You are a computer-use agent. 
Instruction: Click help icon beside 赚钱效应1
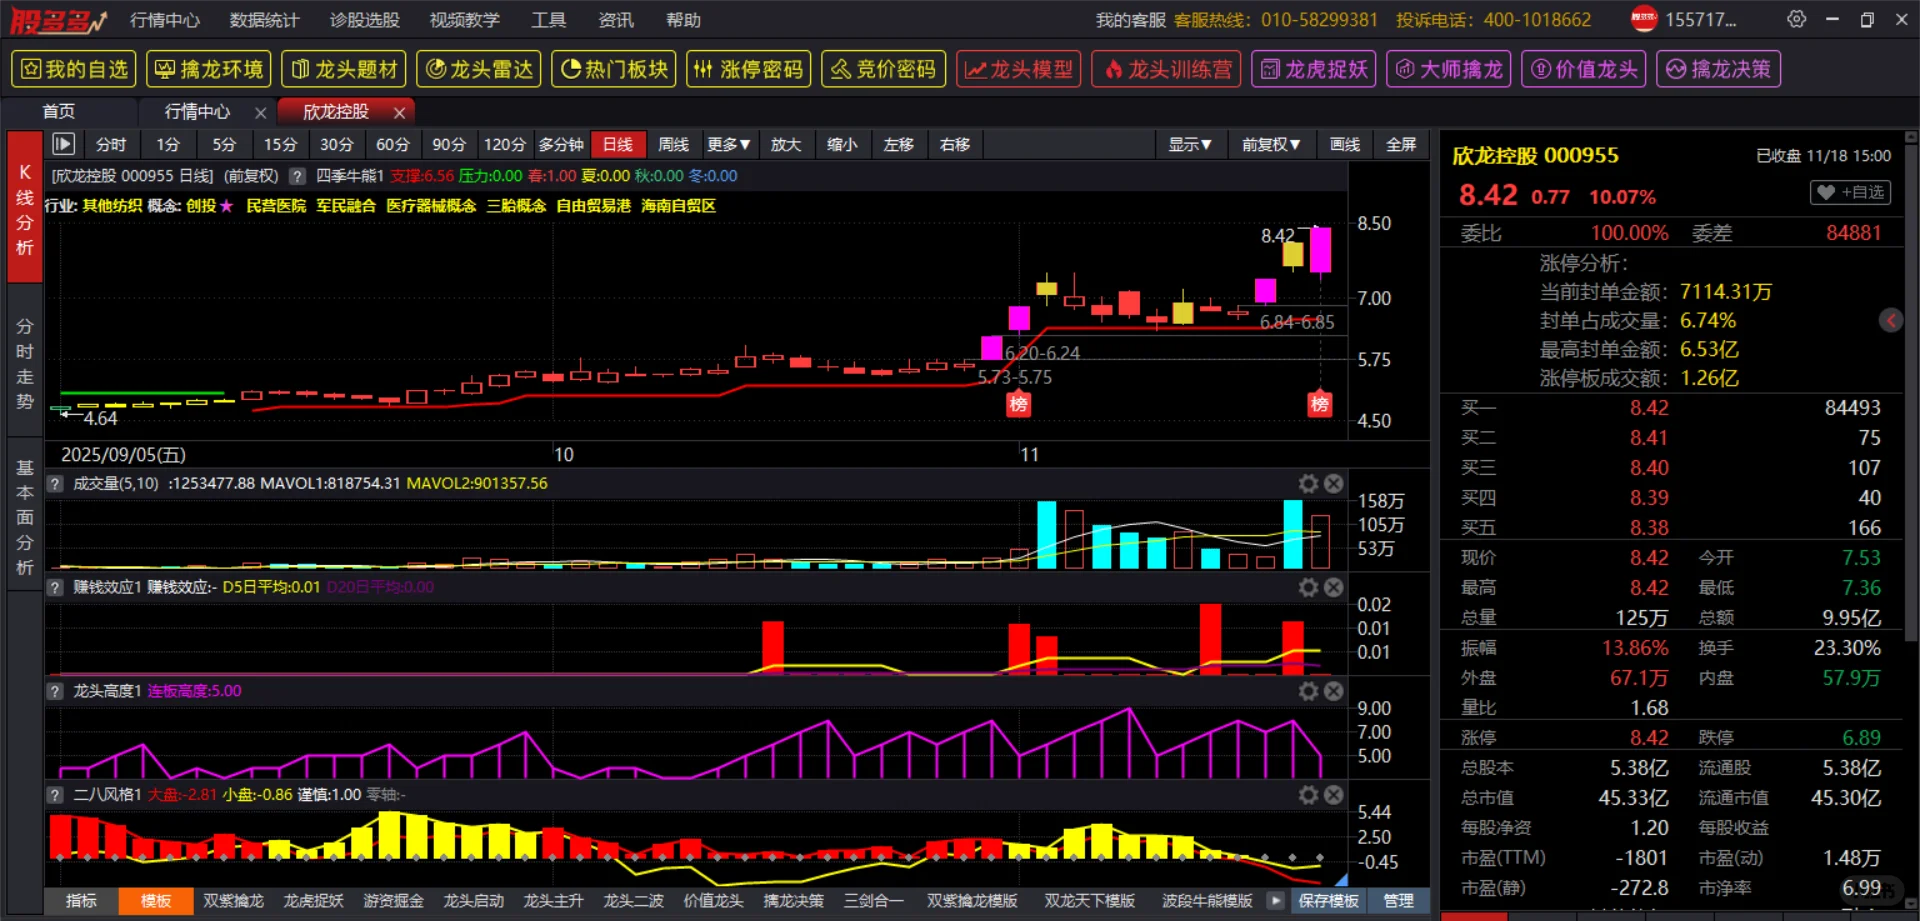(x=56, y=587)
